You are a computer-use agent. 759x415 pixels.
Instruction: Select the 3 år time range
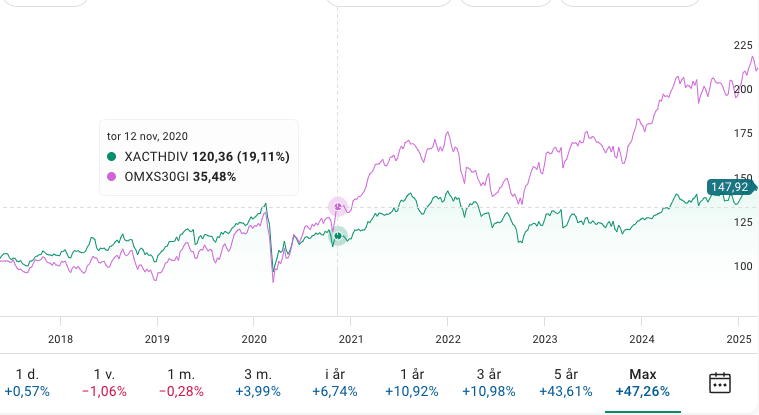click(490, 381)
